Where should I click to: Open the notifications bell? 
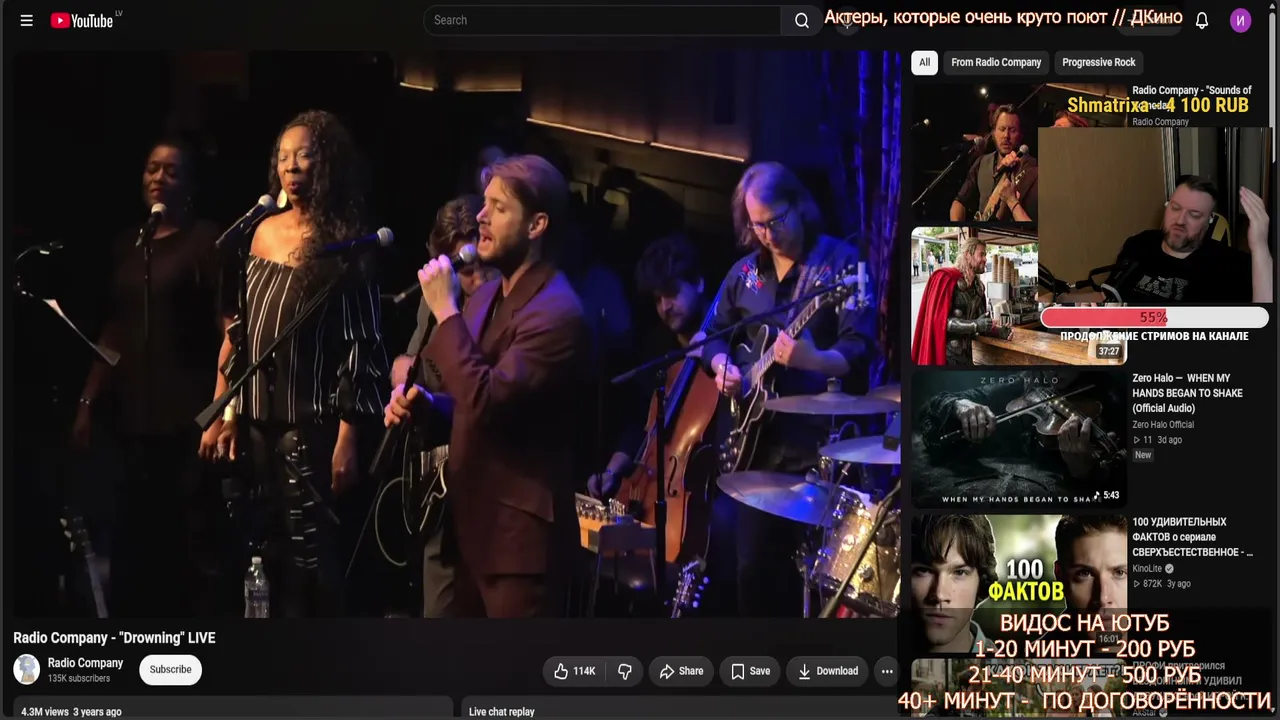click(x=1202, y=20)
